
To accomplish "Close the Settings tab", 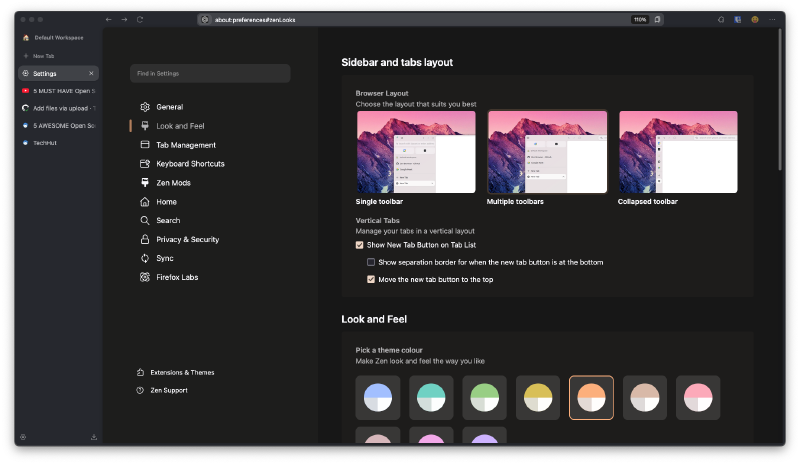I will pyautogui.click(x=91, y=73).
